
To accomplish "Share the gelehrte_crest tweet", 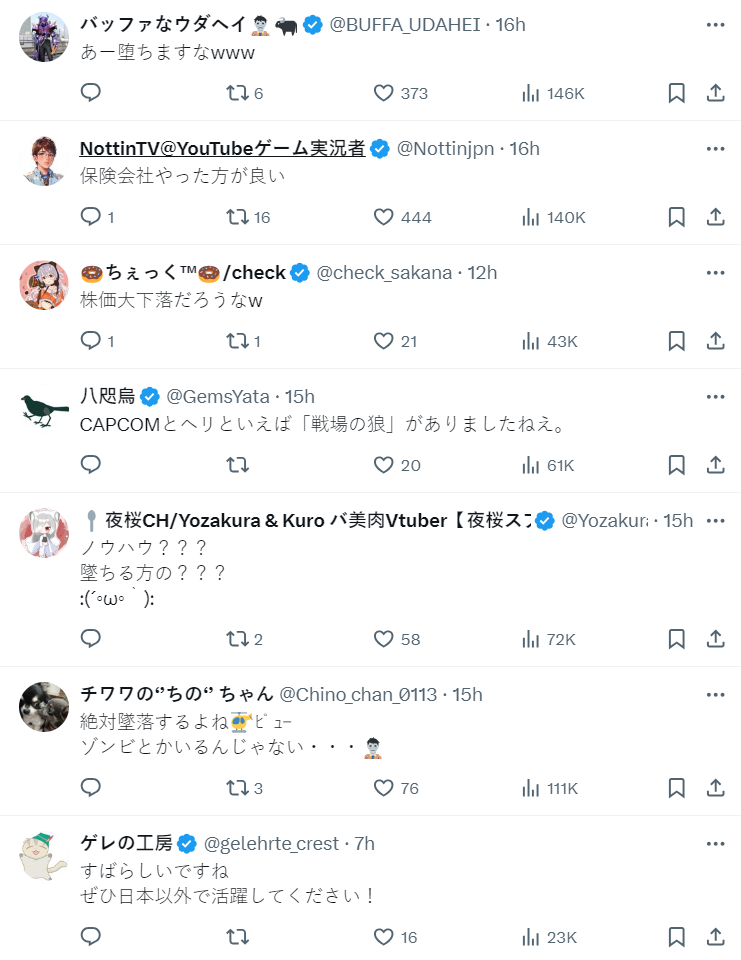I will pos(715,937).
